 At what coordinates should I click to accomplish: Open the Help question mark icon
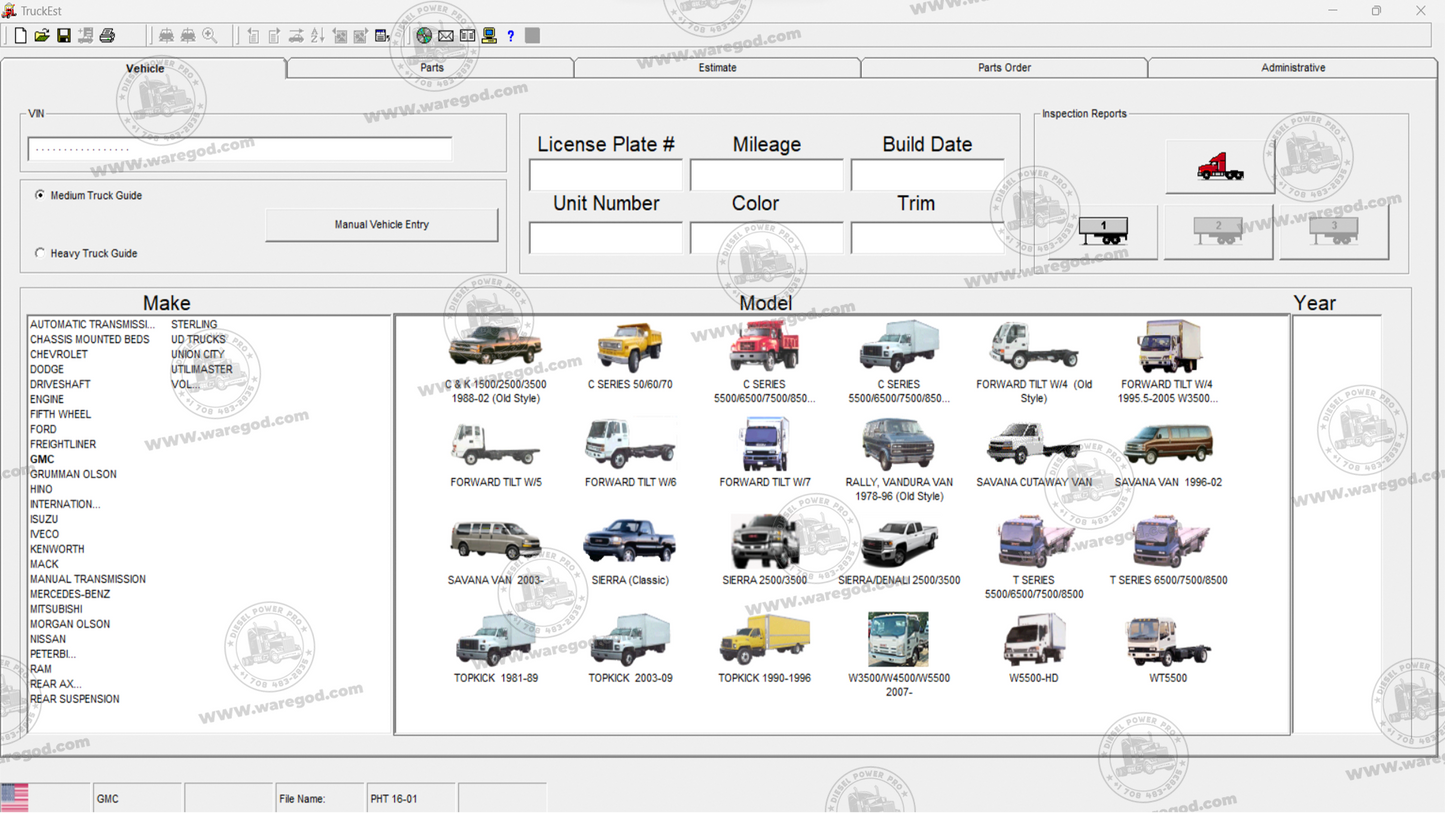point(510,35)
